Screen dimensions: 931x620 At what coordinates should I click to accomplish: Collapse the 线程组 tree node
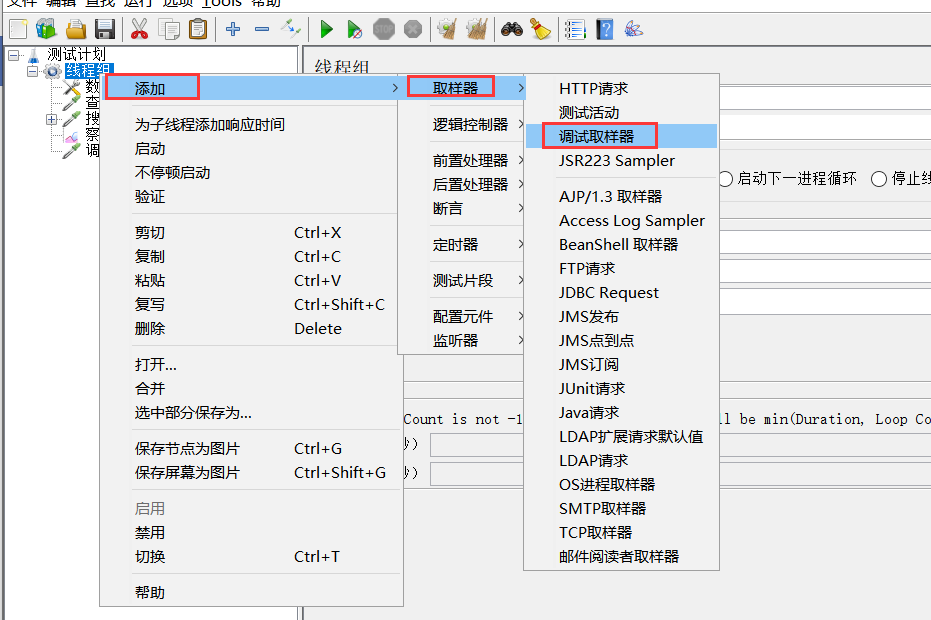[33, 72]
